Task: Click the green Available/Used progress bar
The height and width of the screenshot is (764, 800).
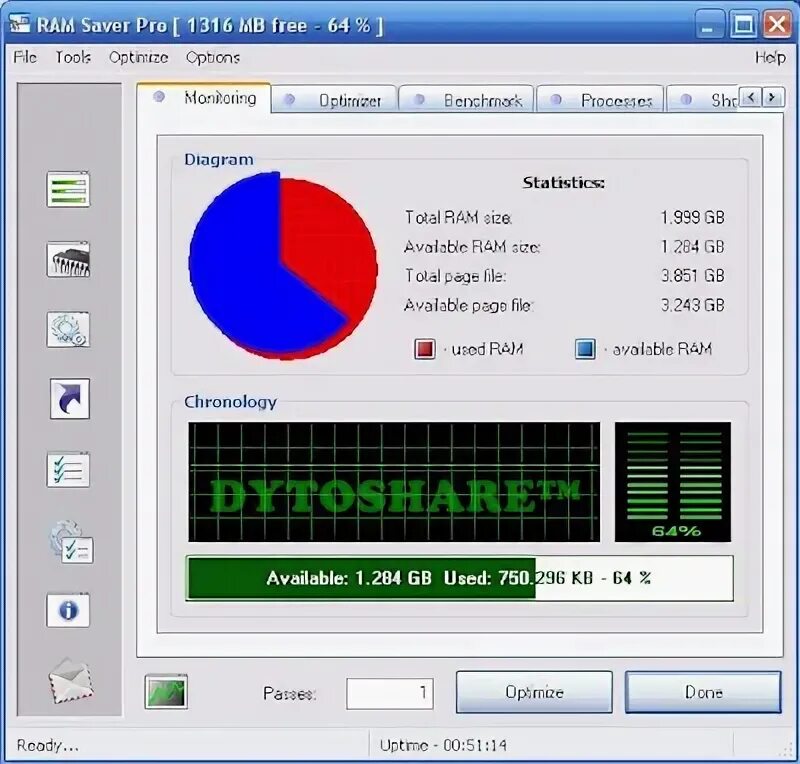Action: coord(460,578)
